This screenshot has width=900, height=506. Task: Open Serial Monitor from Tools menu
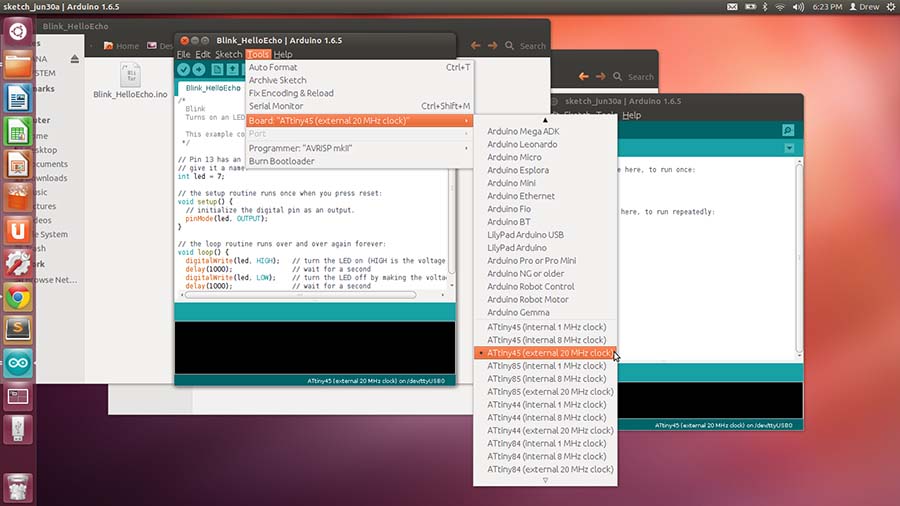tap(359, 106)
